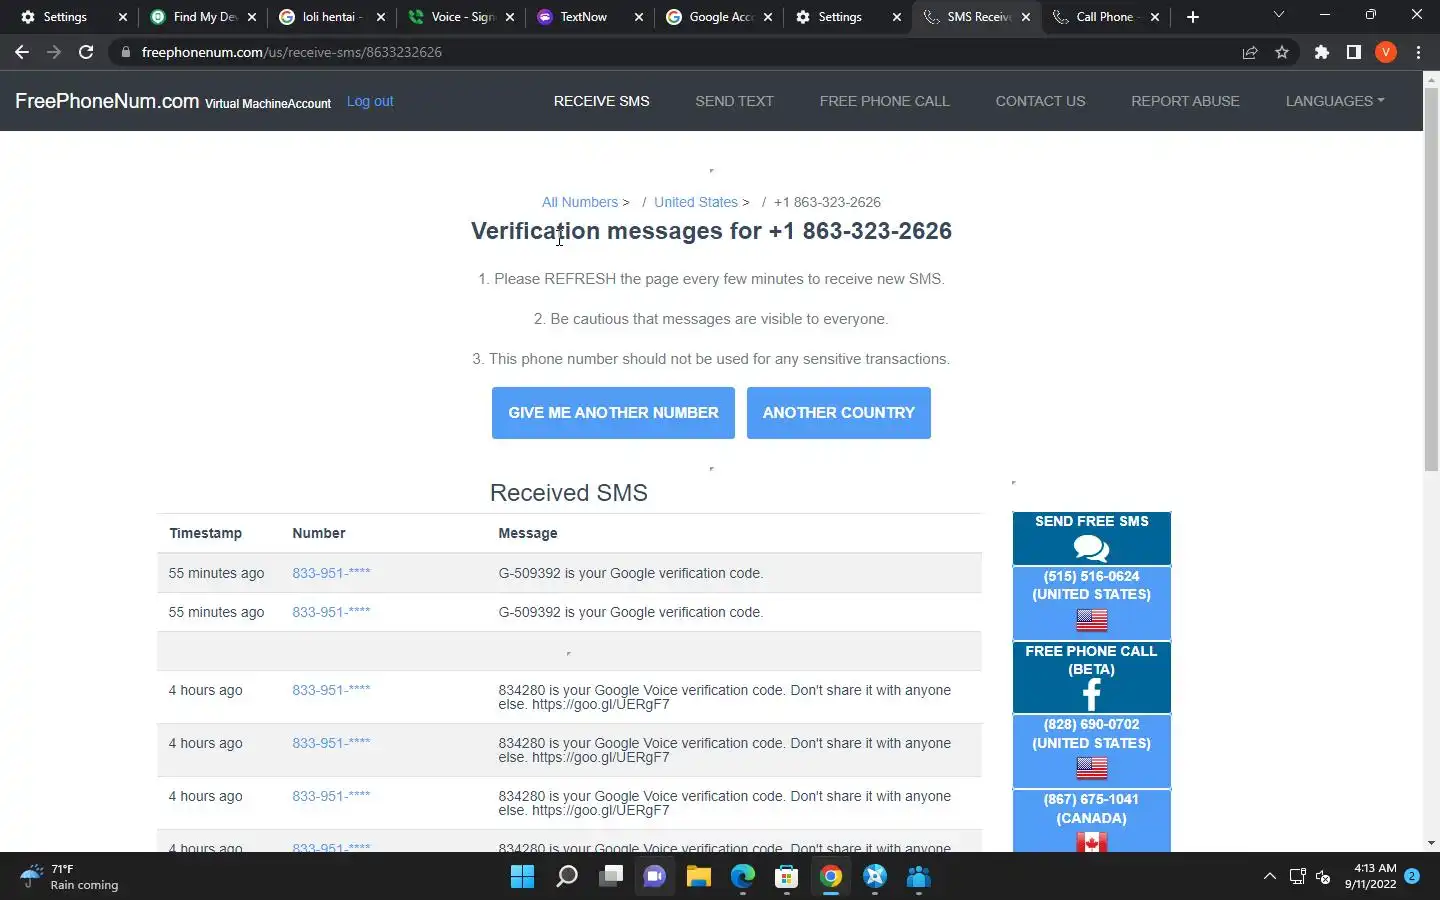Click the forward navigation arrow
This screenshot has width=1440, height=900.
(x=54, y=52)
